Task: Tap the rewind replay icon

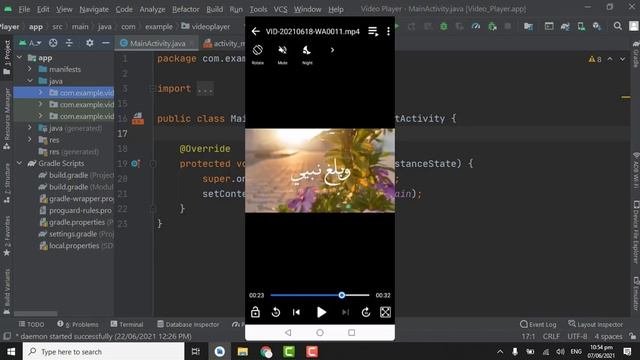Action: (276, 312)
